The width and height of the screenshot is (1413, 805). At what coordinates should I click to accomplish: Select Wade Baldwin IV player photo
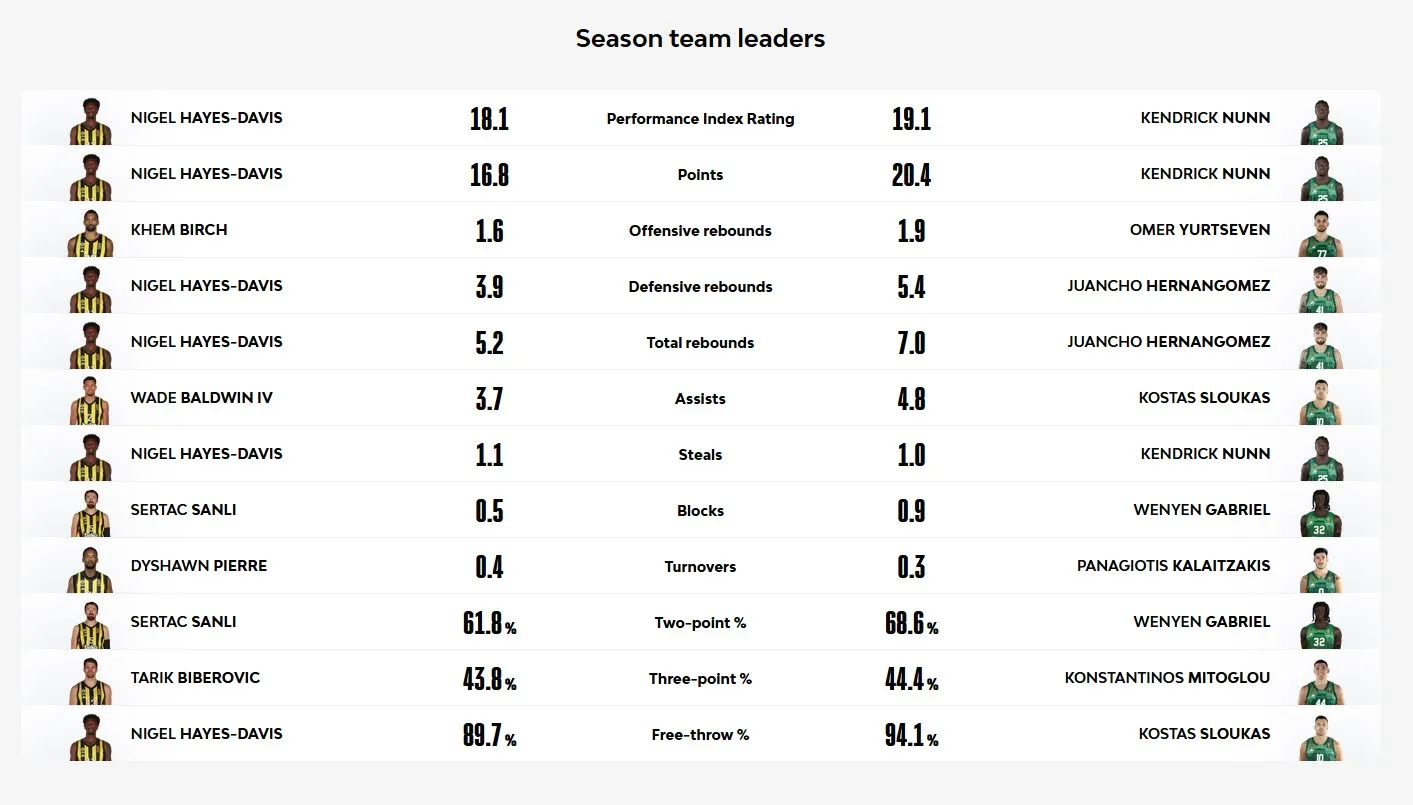point(90,400)
